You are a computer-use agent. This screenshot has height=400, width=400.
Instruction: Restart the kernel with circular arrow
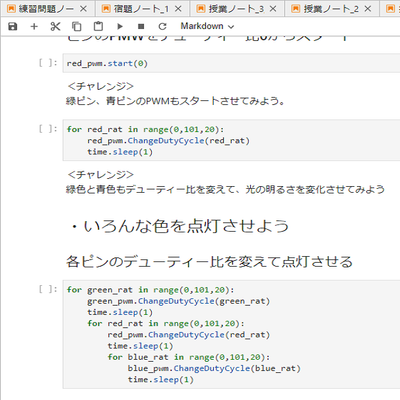162,26
